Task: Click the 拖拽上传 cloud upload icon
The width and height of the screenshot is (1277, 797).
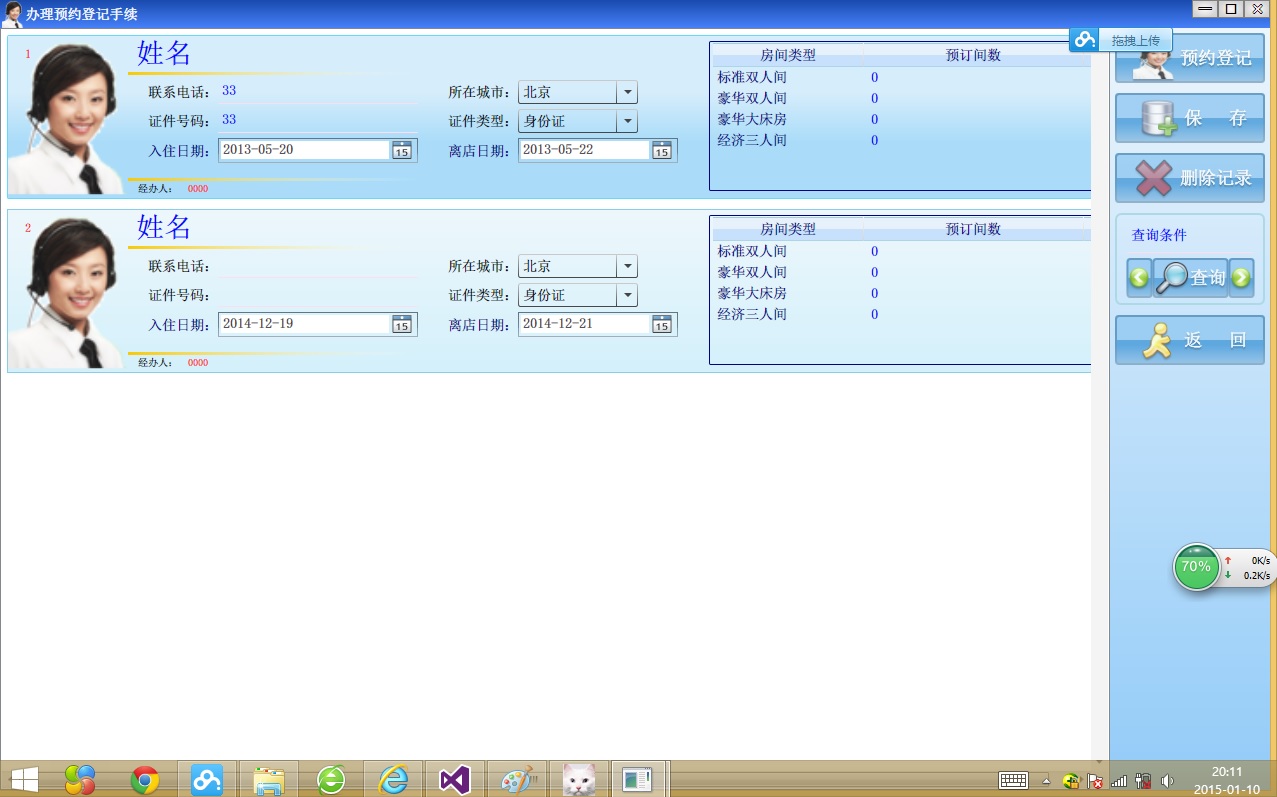Action: (1085, 40)
